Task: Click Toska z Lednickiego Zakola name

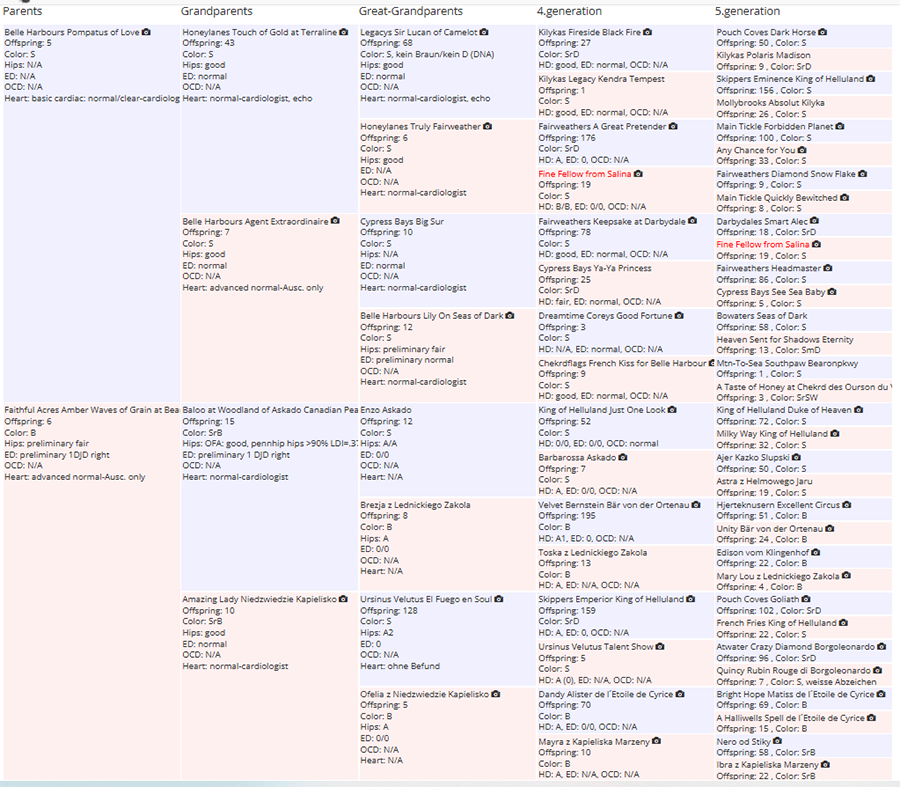Action: coord(592,552)
